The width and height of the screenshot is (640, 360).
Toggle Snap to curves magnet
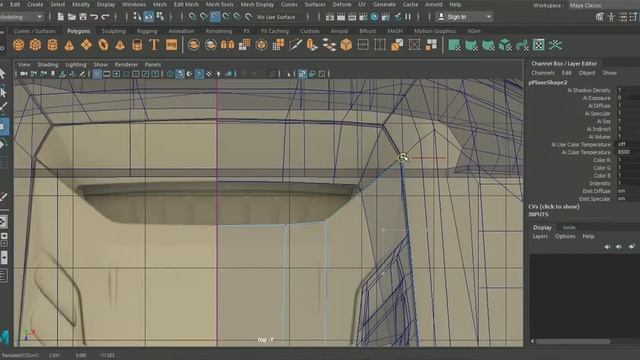pos(203,17)
